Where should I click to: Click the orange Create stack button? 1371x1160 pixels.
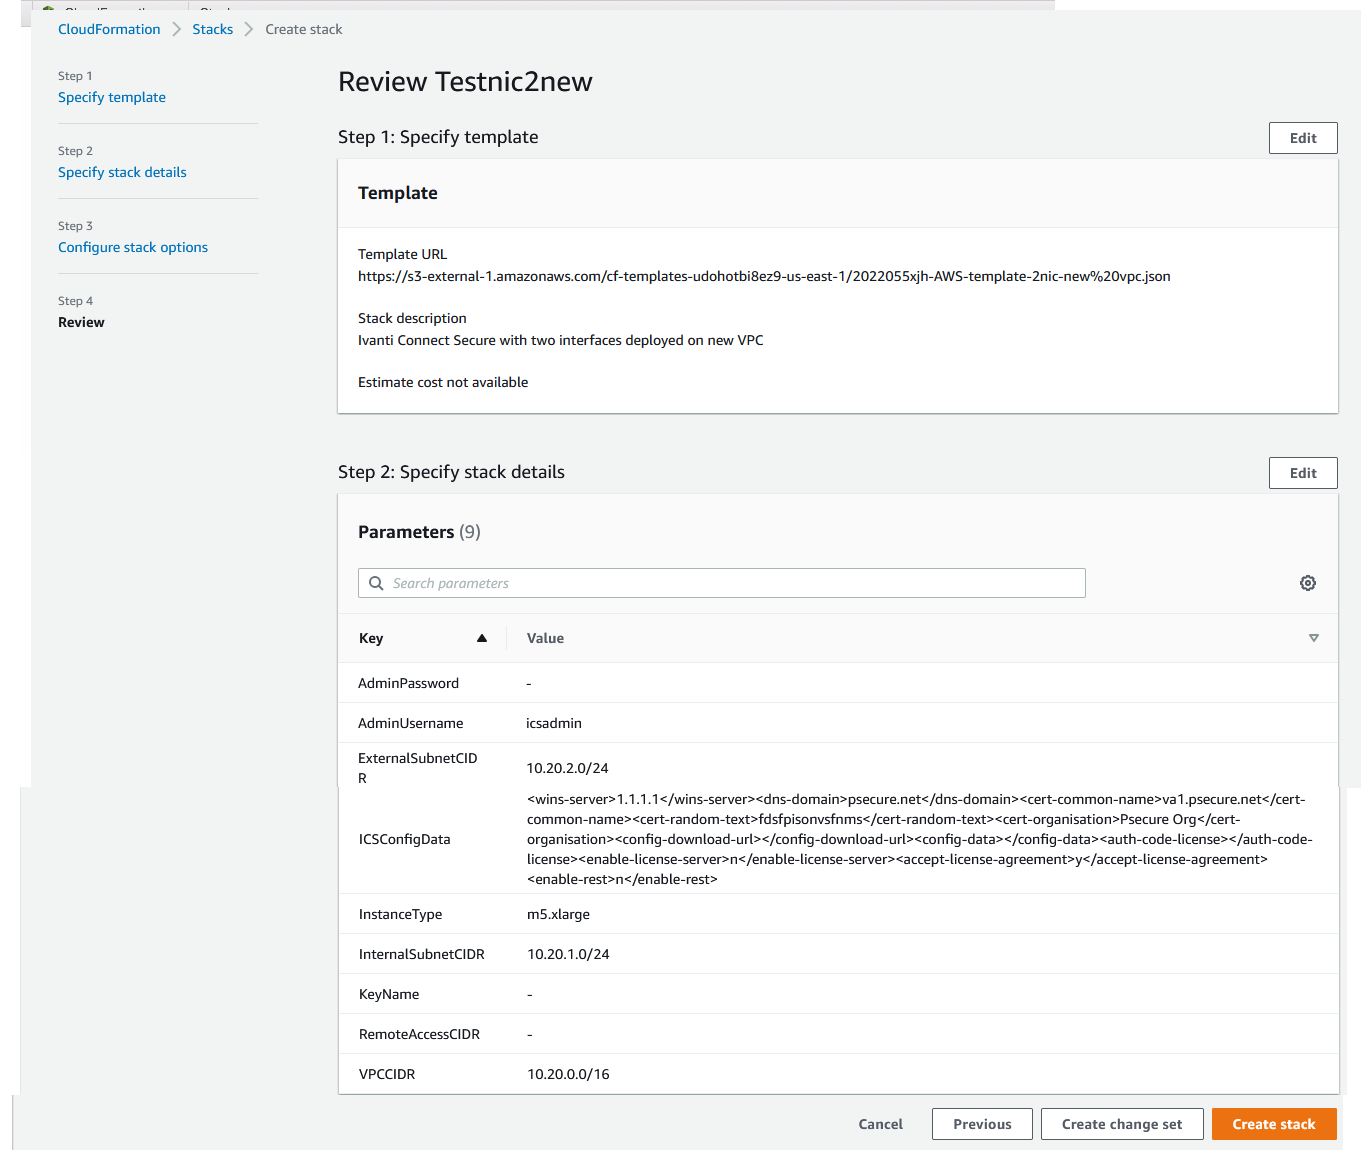(1274, 1124)
